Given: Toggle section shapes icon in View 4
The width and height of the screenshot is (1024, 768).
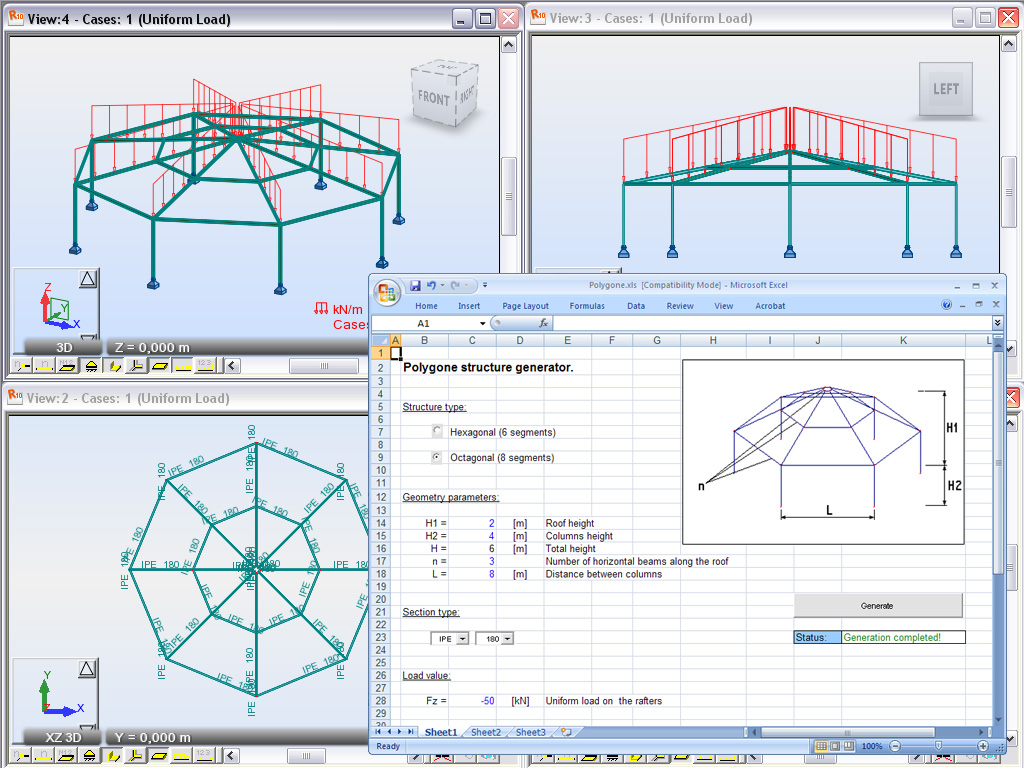Looking at the screenshot, I should click(114, 366).
